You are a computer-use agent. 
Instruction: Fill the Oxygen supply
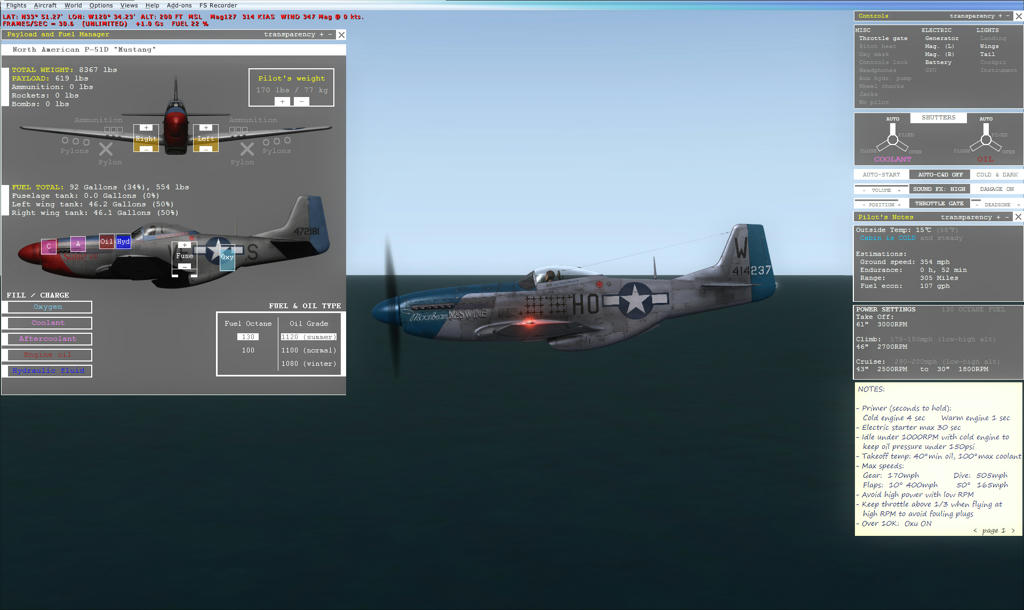[x=48, y=307]
